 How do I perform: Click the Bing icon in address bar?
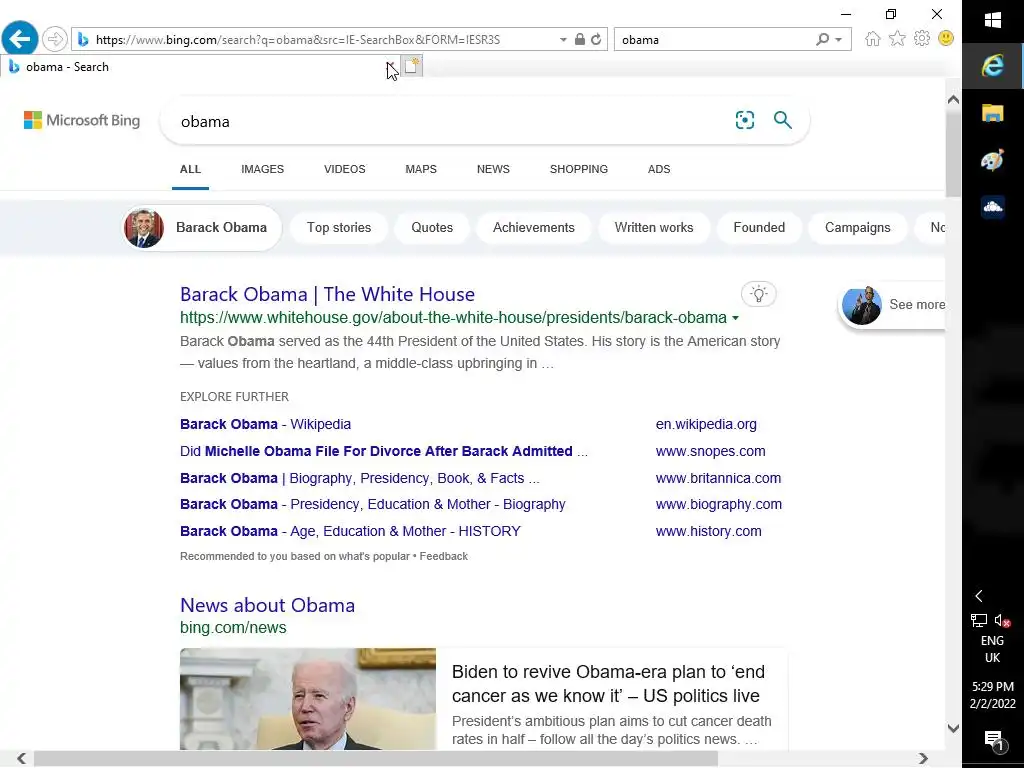(x=83, y=40)
